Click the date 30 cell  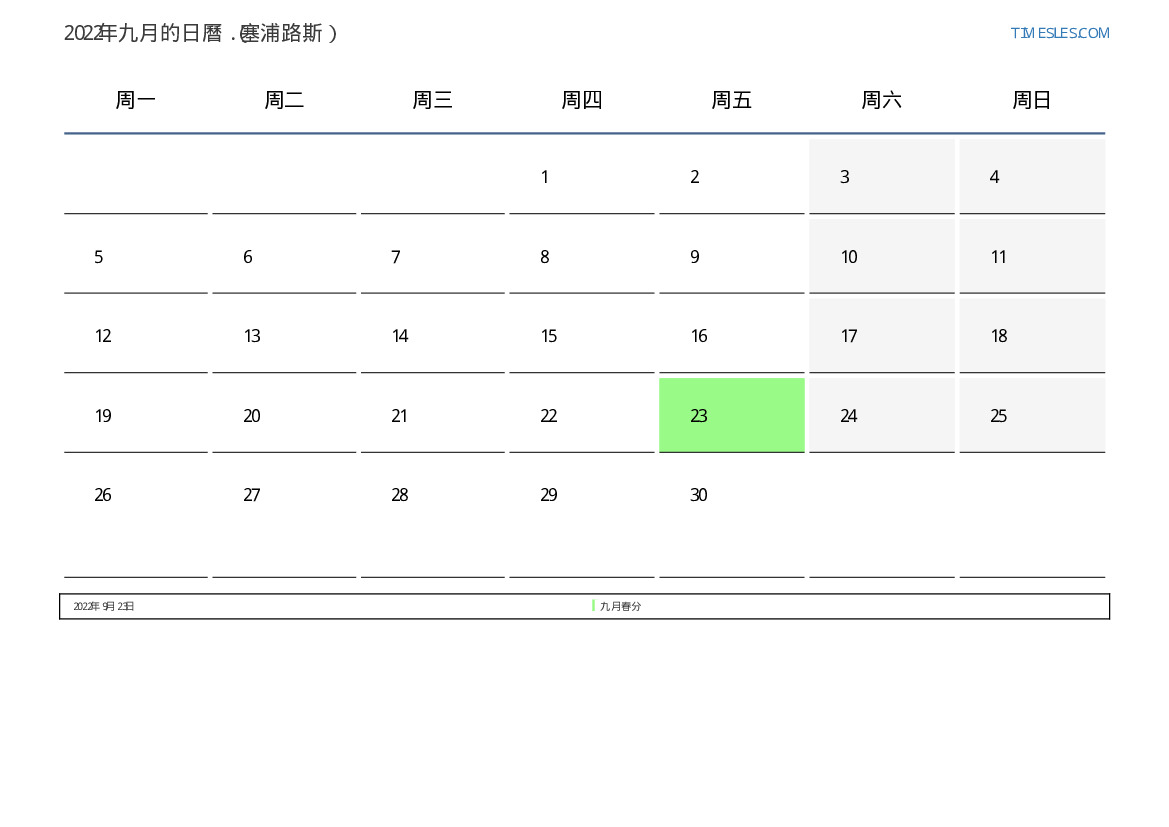(x=731, y=495)
